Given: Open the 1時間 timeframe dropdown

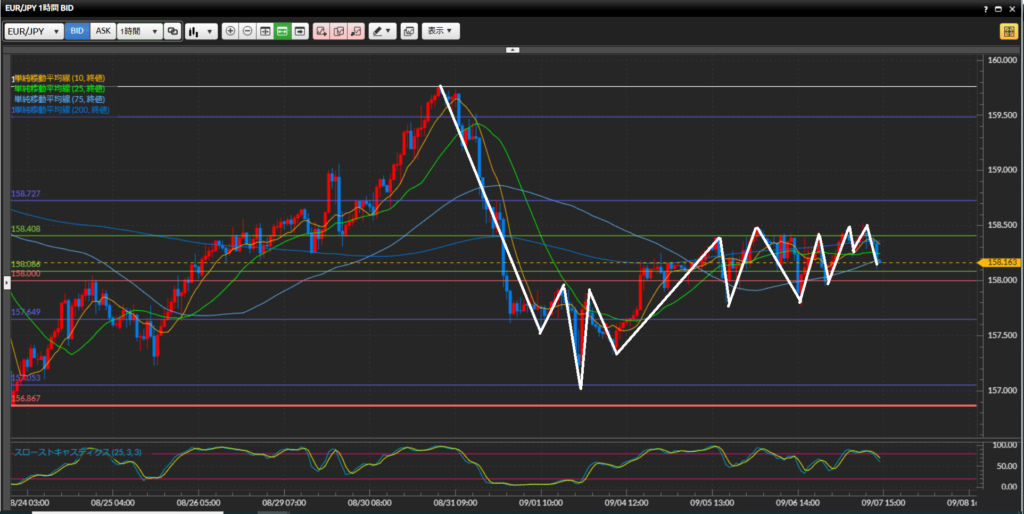Looking at the screenshot, I should 139,31.
